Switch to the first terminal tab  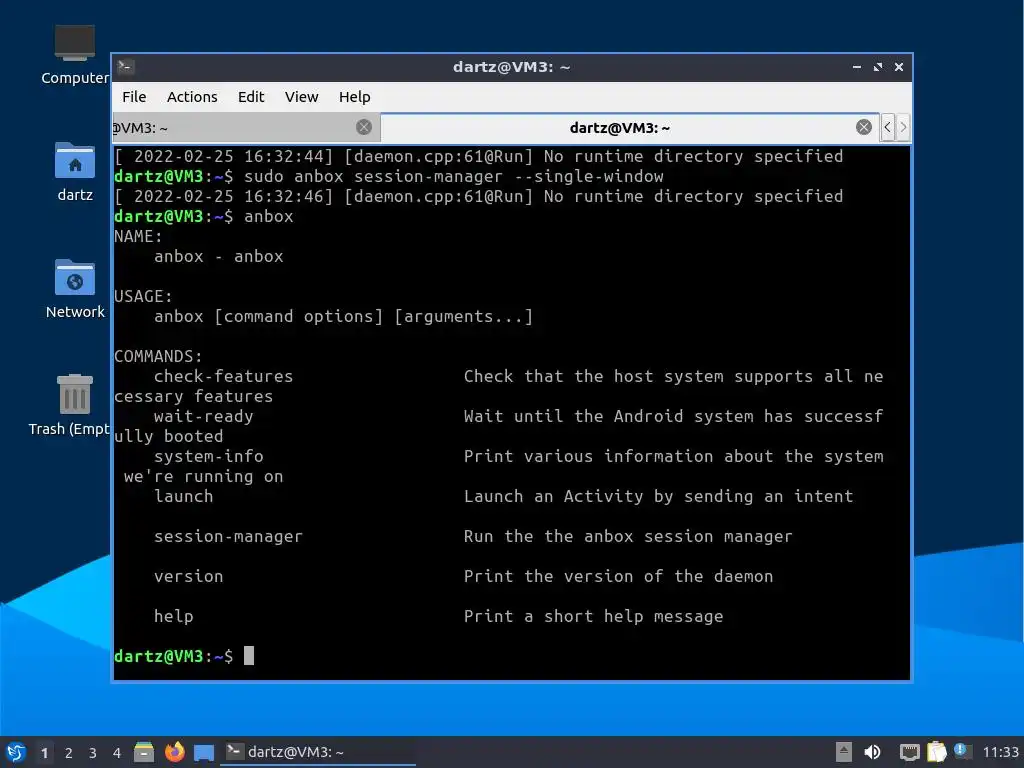245,128
